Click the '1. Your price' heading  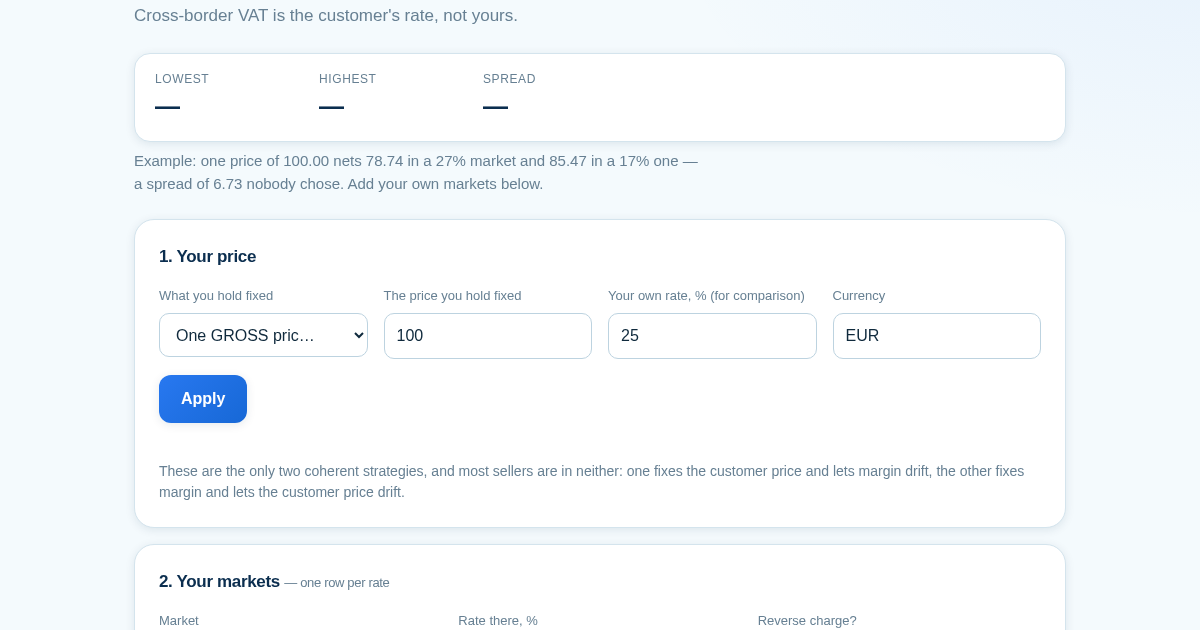click(208, 256)
